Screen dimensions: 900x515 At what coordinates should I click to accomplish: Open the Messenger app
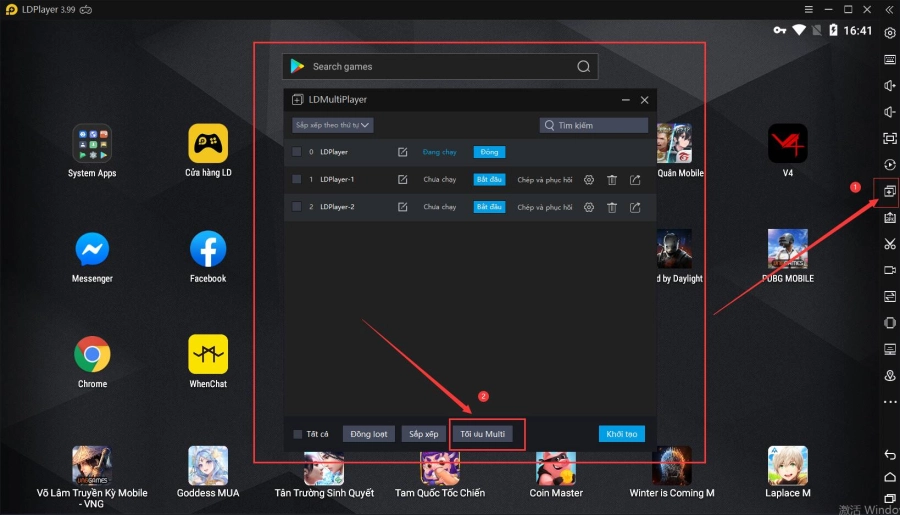[x=92, y=249]
